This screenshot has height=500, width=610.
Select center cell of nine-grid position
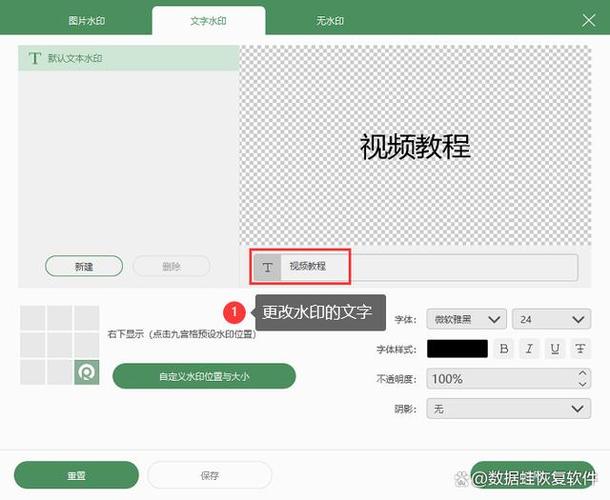59,346
